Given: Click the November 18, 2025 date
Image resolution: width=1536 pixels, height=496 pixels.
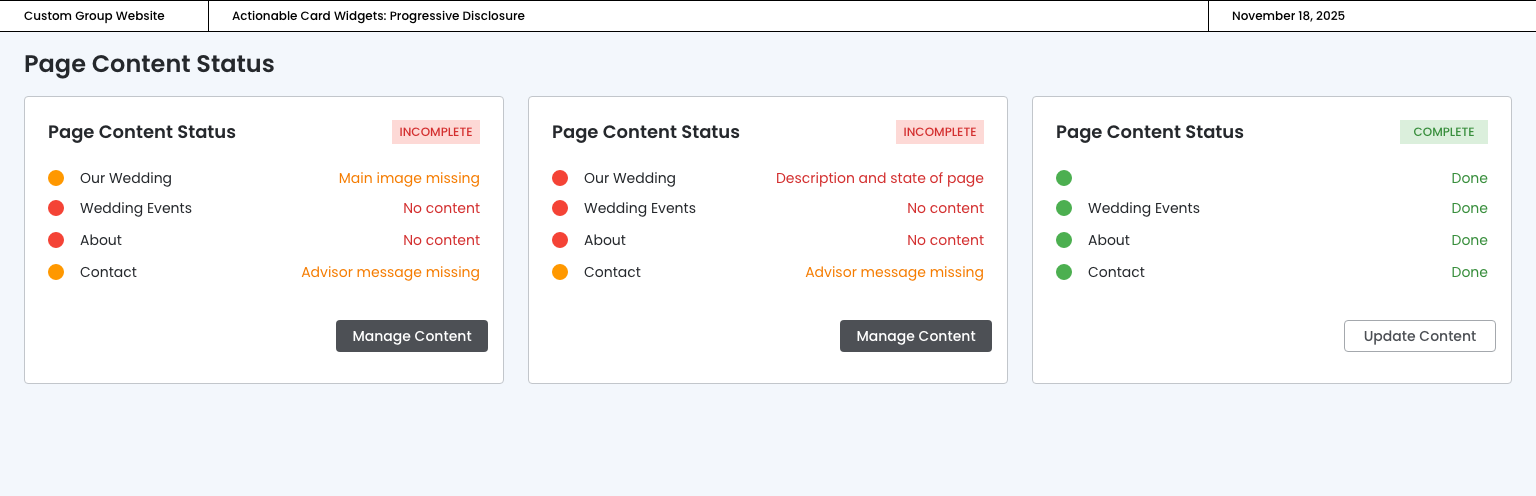Looking at the screenshot, I should click(1288, 16).
